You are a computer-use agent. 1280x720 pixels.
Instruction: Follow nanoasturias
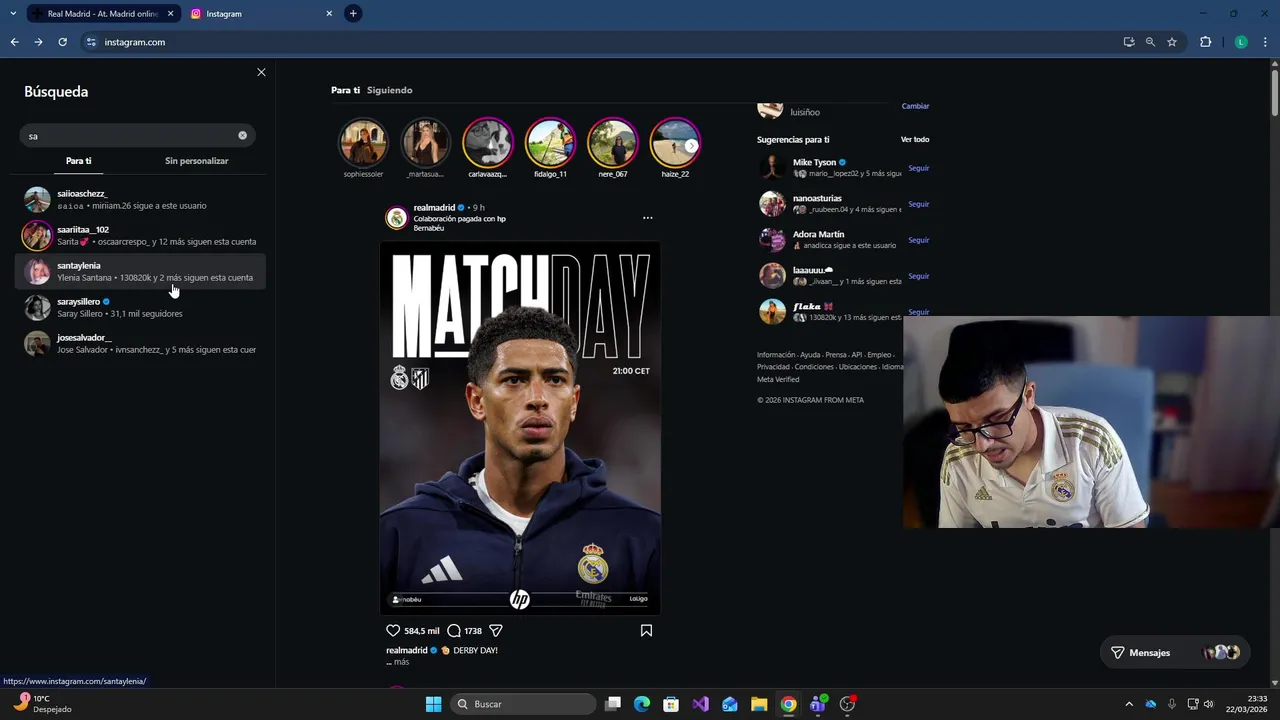[918, 204]
